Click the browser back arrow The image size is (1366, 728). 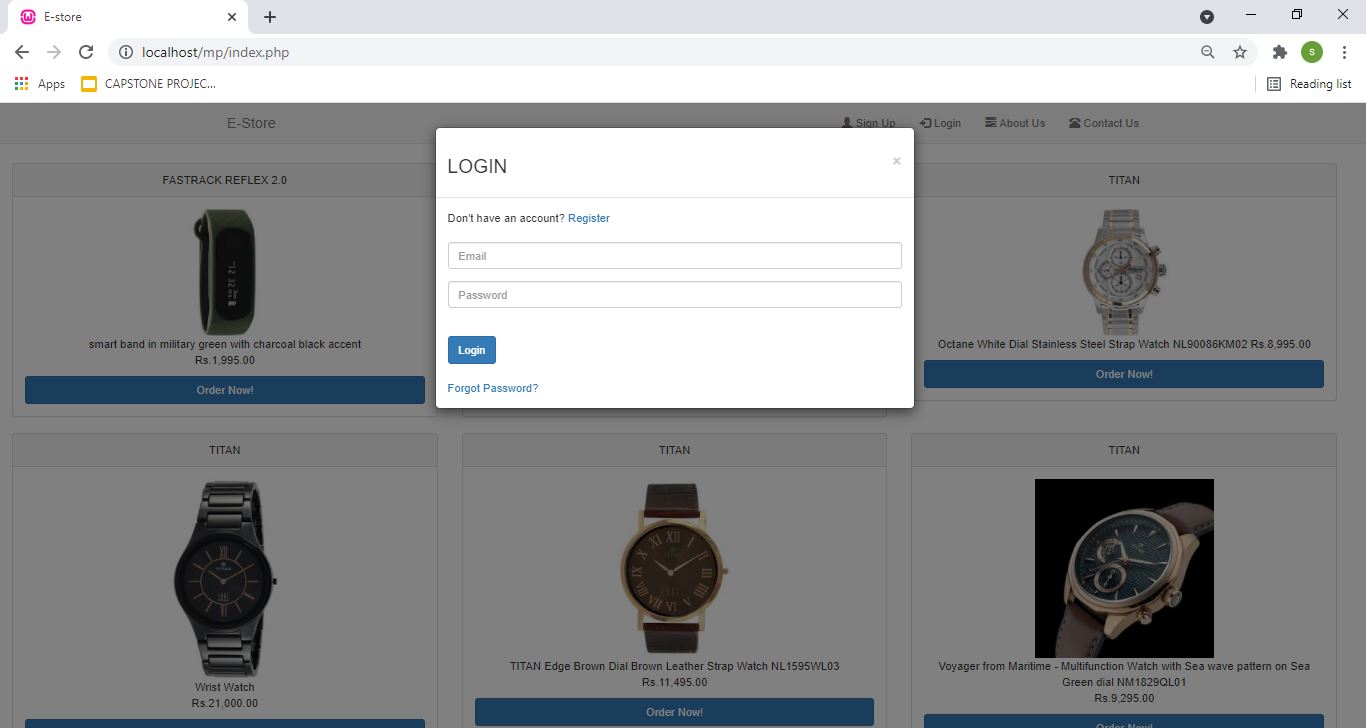(x=22, y=52)
